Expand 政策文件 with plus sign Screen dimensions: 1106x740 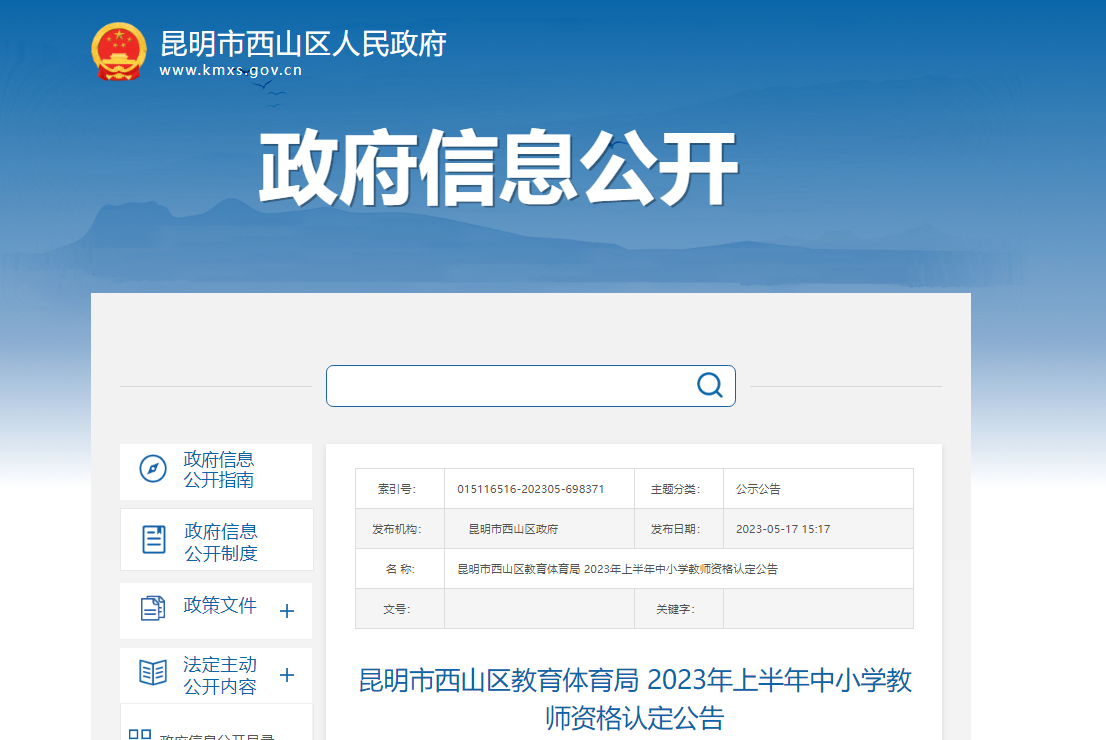(x=286, y=611)
